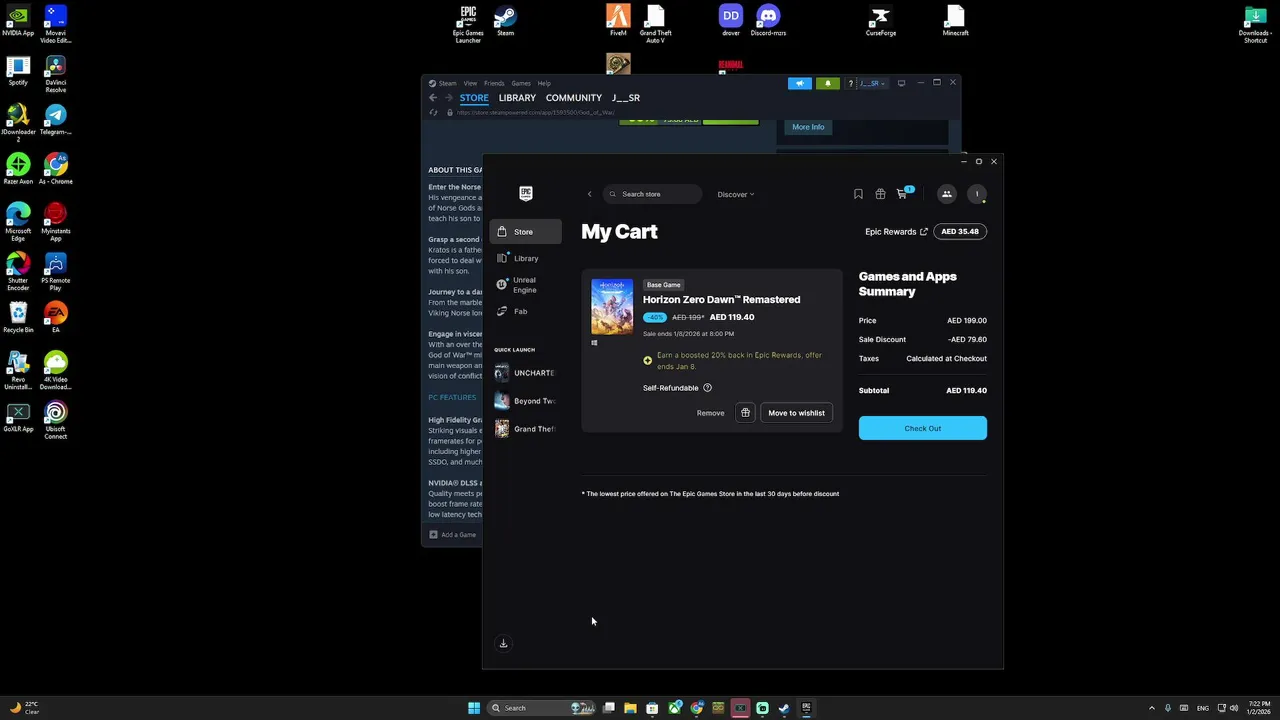The width and height of the screenshot is (1280, 720).
Task: Select Unreal Engine in Epic sidebar
Action: pos(525,285)
